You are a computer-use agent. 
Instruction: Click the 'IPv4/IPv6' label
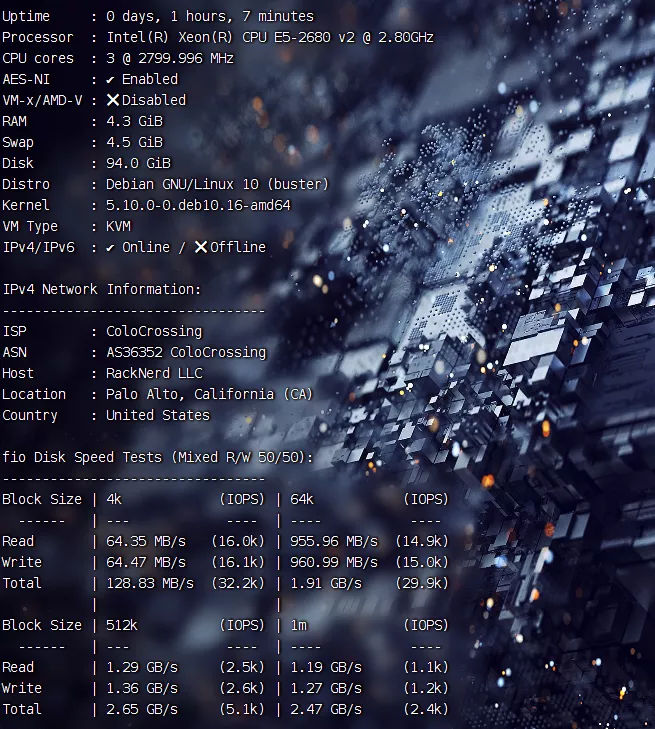(x=39, y=247)
